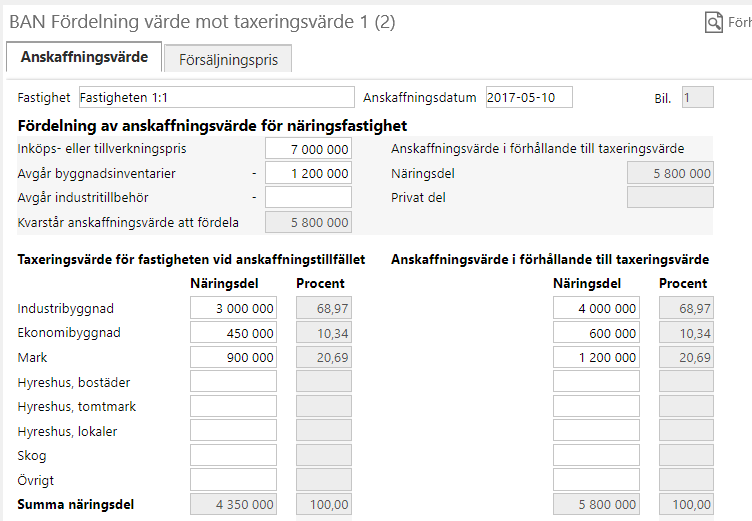Select Hyreshus, lokaler taxeringsvärde field
The height and width of the screenshot is (521, 752).
coord(234,430)
